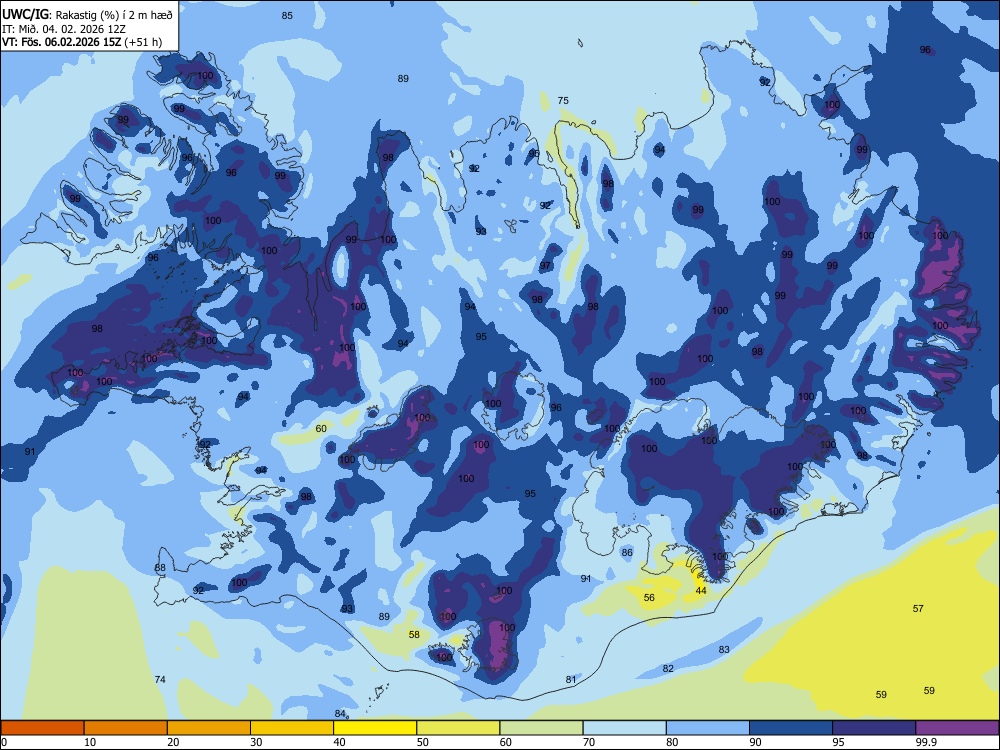
Task: Click the '57' humidity value on the map
Action: coord(918,608)
